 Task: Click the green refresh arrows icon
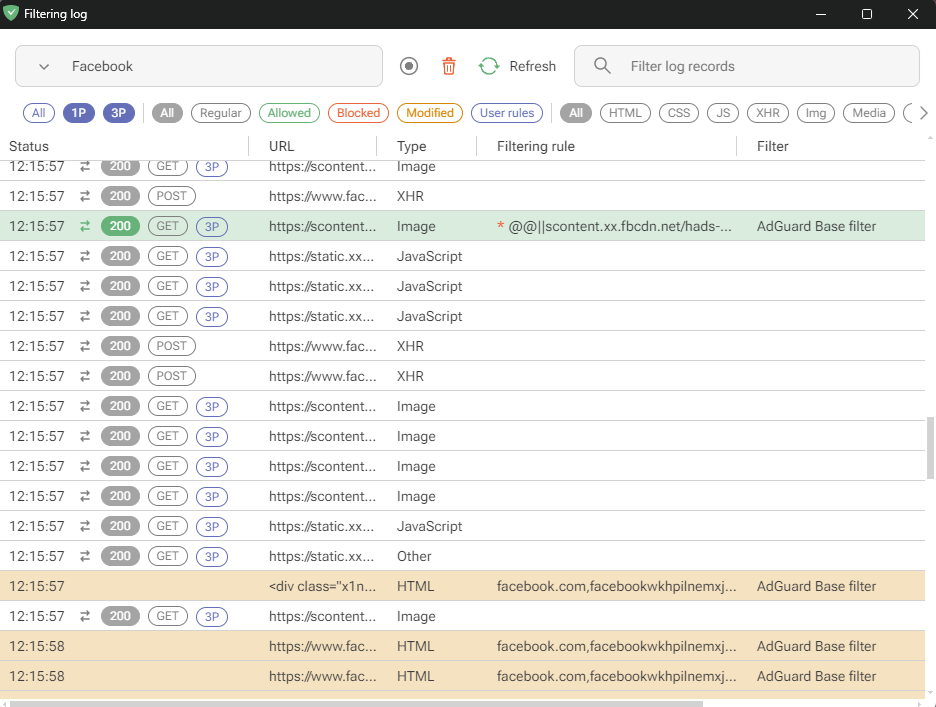point(489,66)
